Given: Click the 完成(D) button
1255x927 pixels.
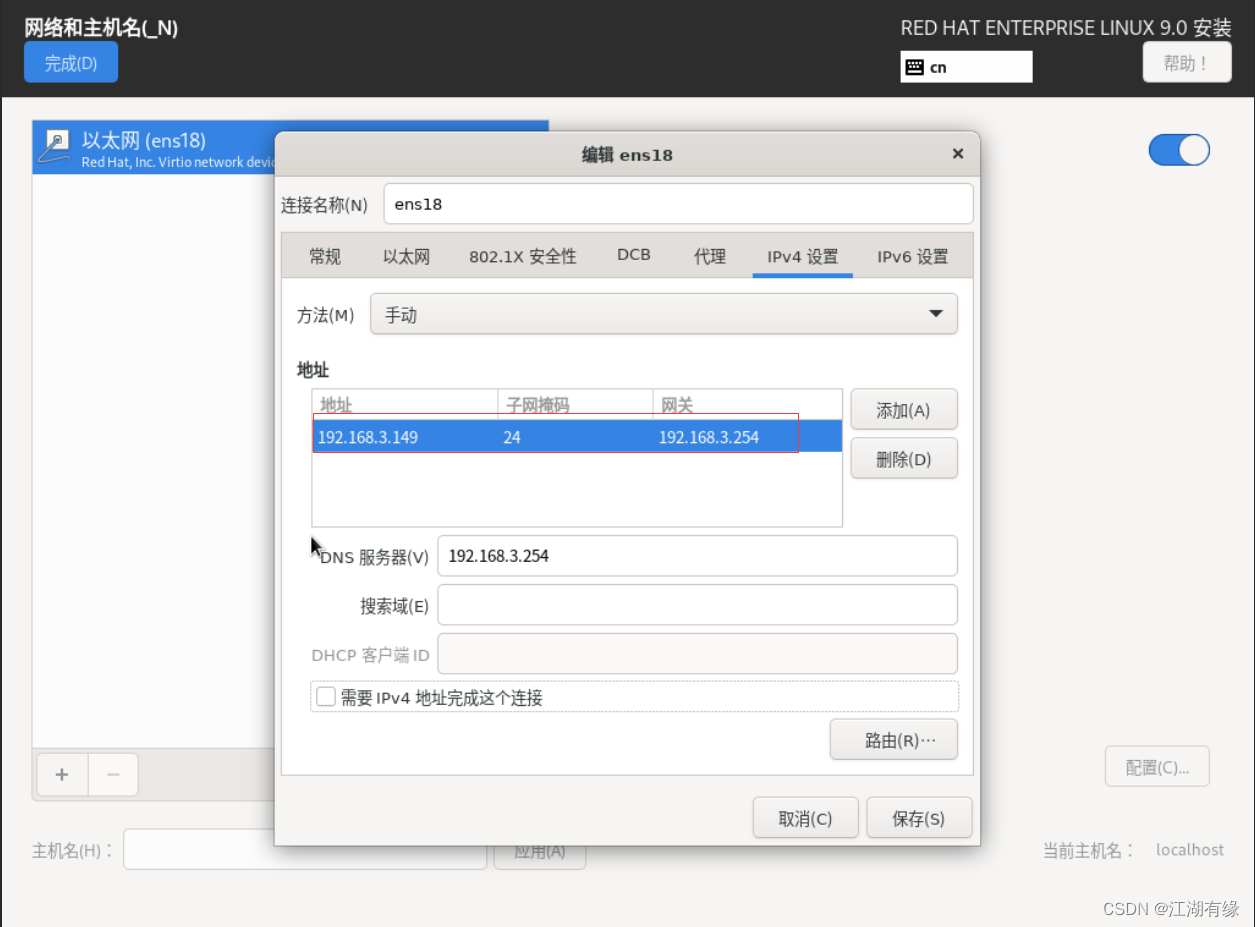Looking at the screenshot, I should click(70, 61).
